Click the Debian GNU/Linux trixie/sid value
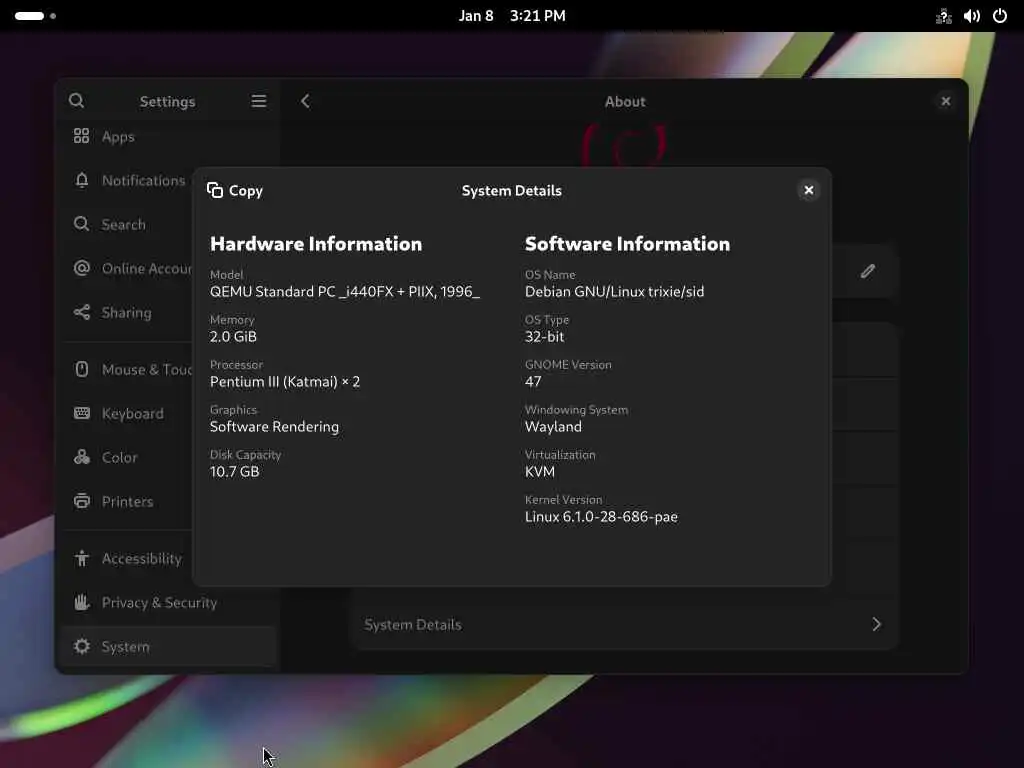Viewport: 1024px width, 768px height. coord(615,292)
